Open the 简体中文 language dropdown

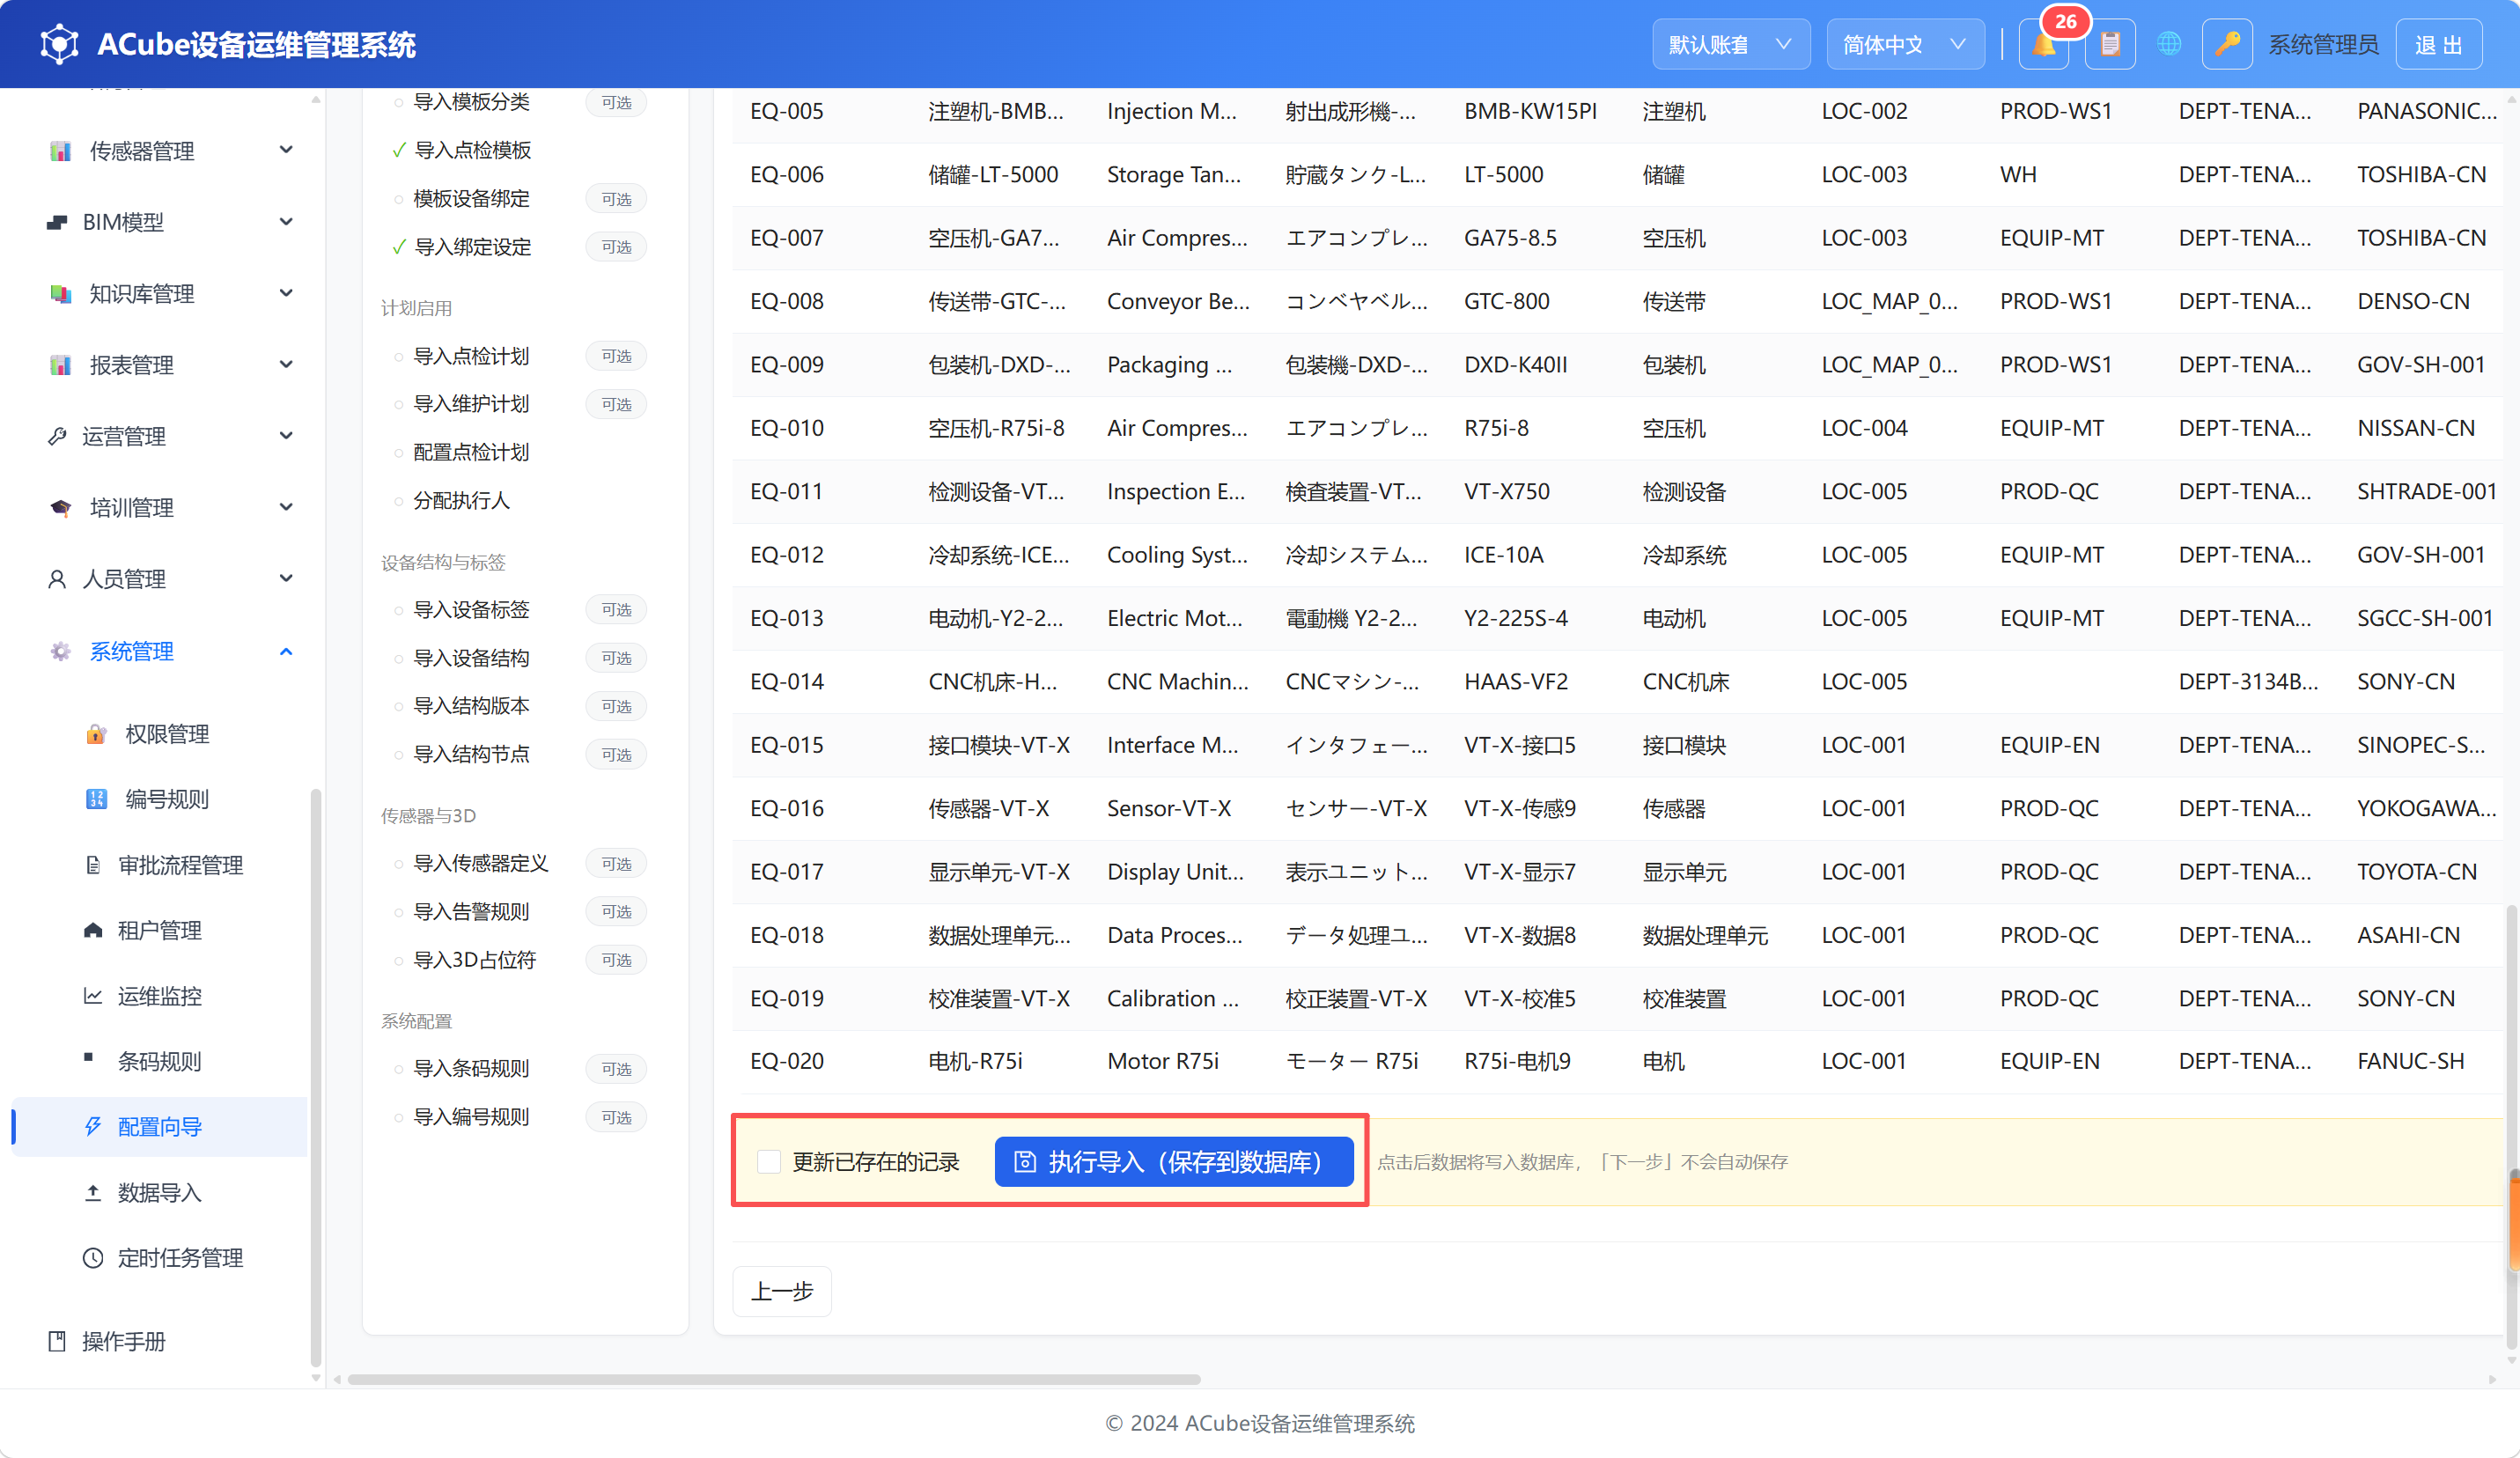click(x=1905, y=45)
